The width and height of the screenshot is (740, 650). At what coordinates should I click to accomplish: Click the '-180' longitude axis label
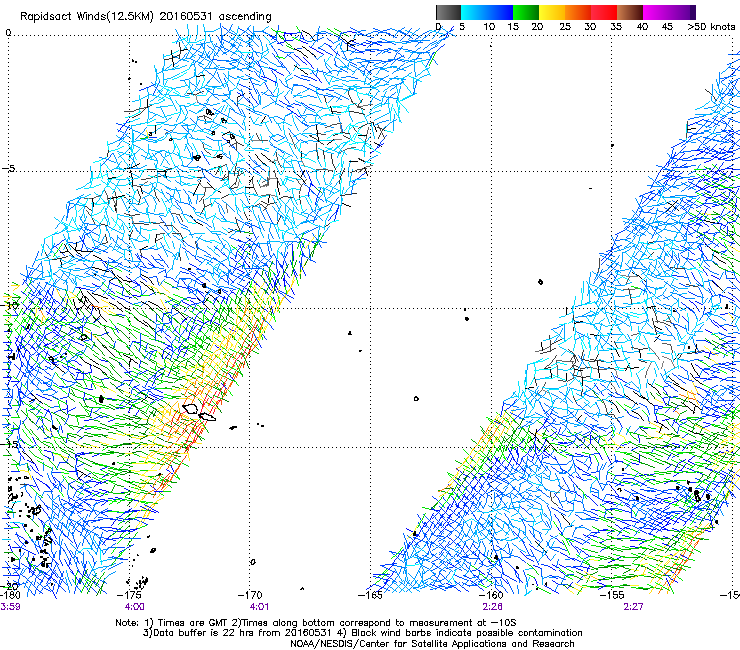coord(10,595)
